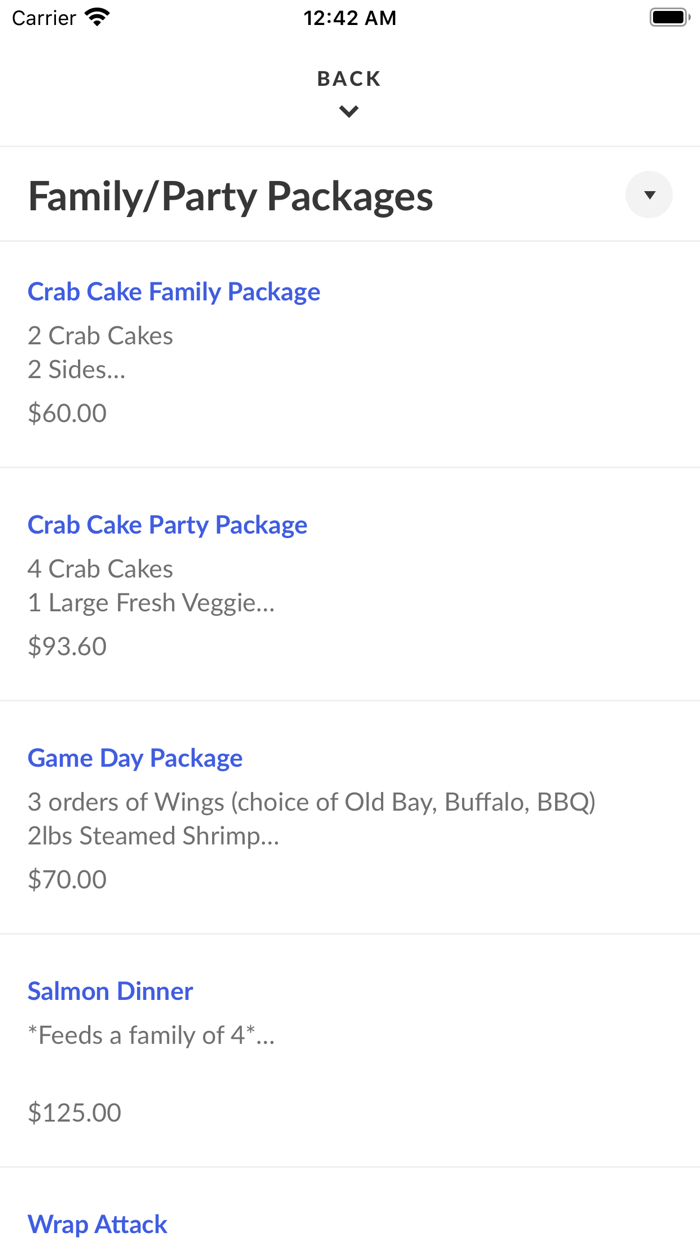
Task: Click the $70.00 price
Action: click(x=67, y=879)
